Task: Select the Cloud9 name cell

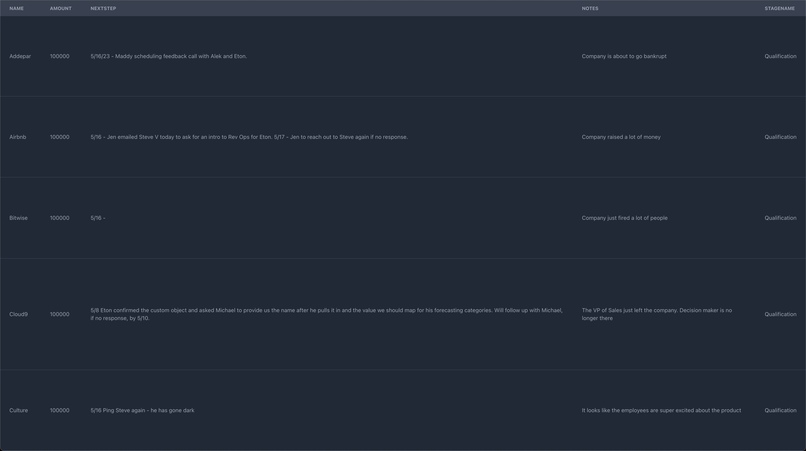Action: [19, 314]
